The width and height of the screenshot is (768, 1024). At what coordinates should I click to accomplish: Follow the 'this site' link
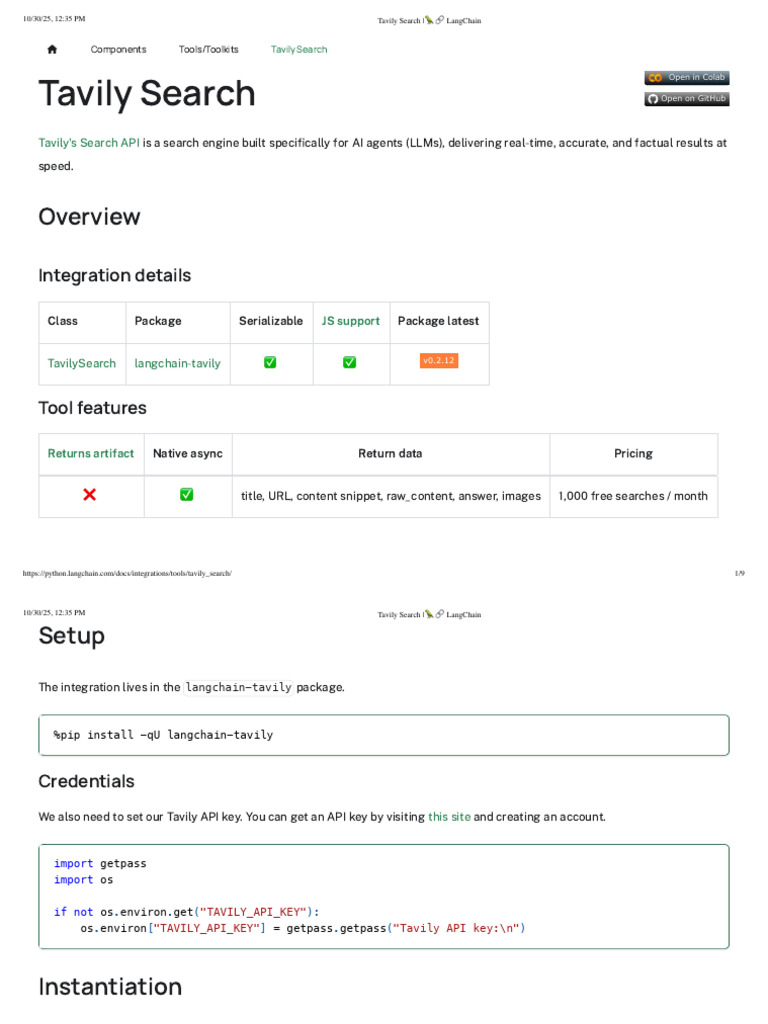(x=449, y=817)
